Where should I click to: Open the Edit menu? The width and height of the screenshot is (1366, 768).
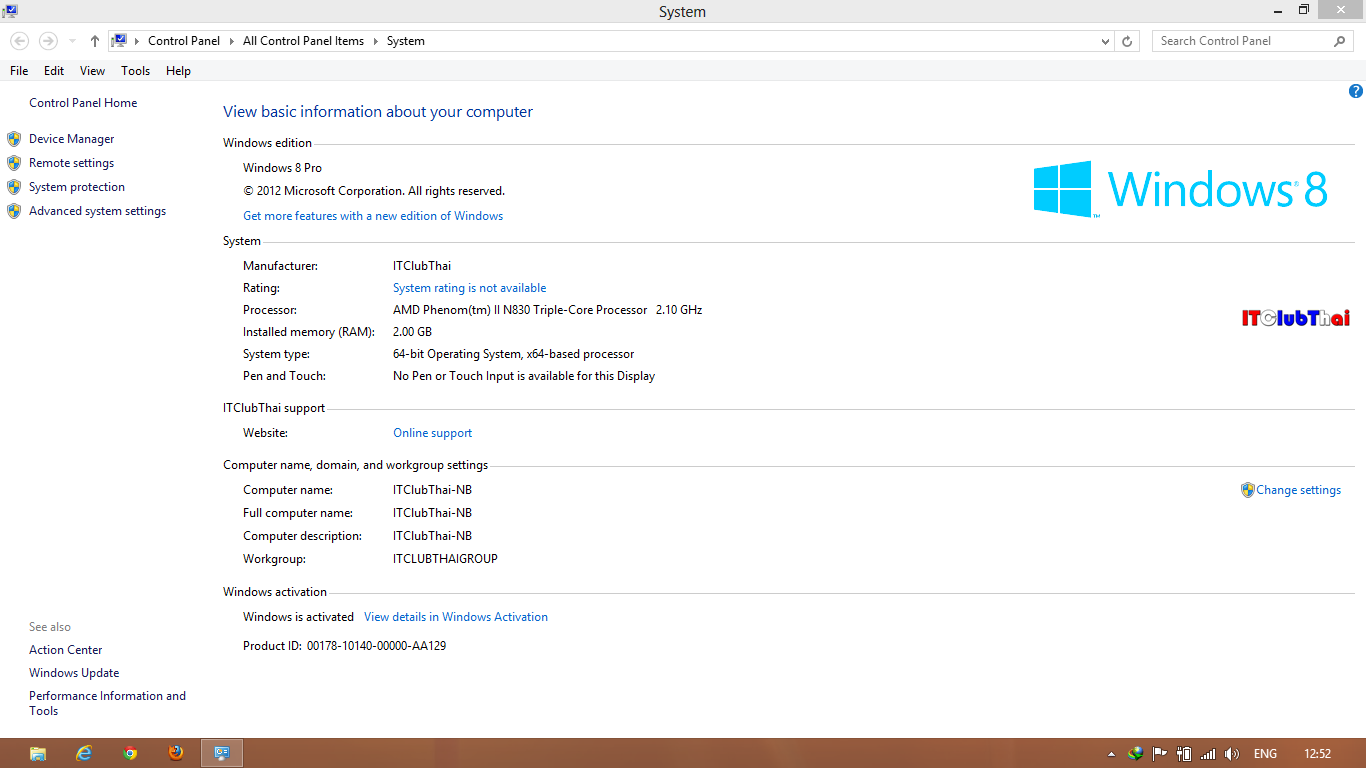54,71
